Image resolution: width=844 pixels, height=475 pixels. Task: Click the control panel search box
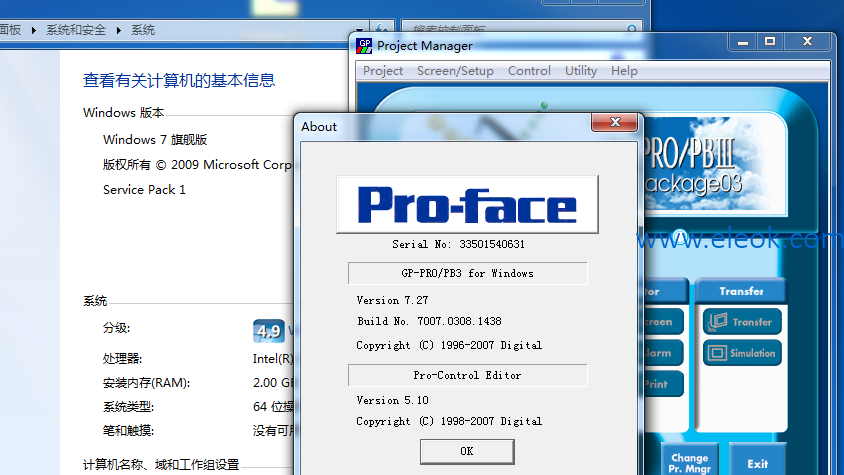521,28
